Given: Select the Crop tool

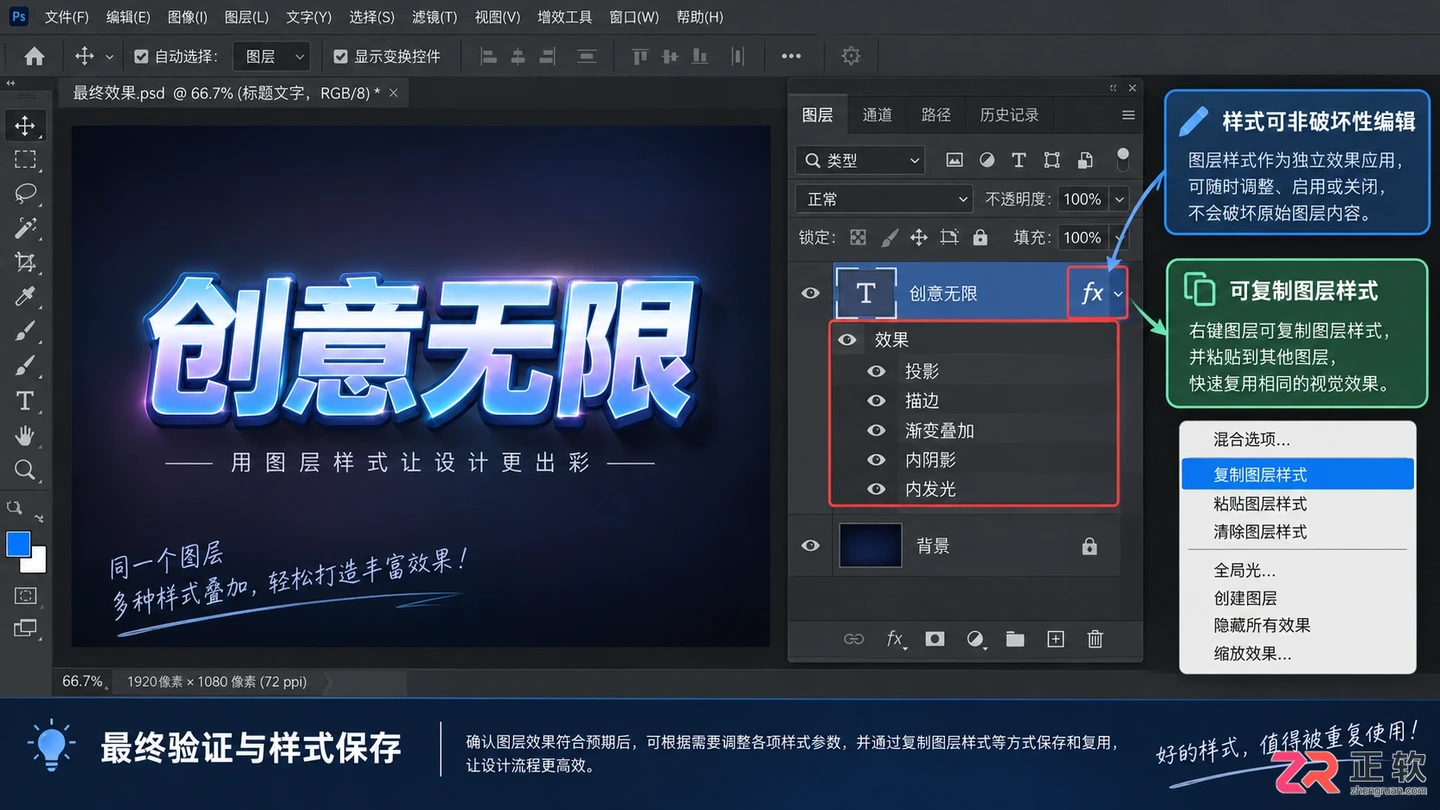Looking at the screenshot, I should [x=25, y=263].
